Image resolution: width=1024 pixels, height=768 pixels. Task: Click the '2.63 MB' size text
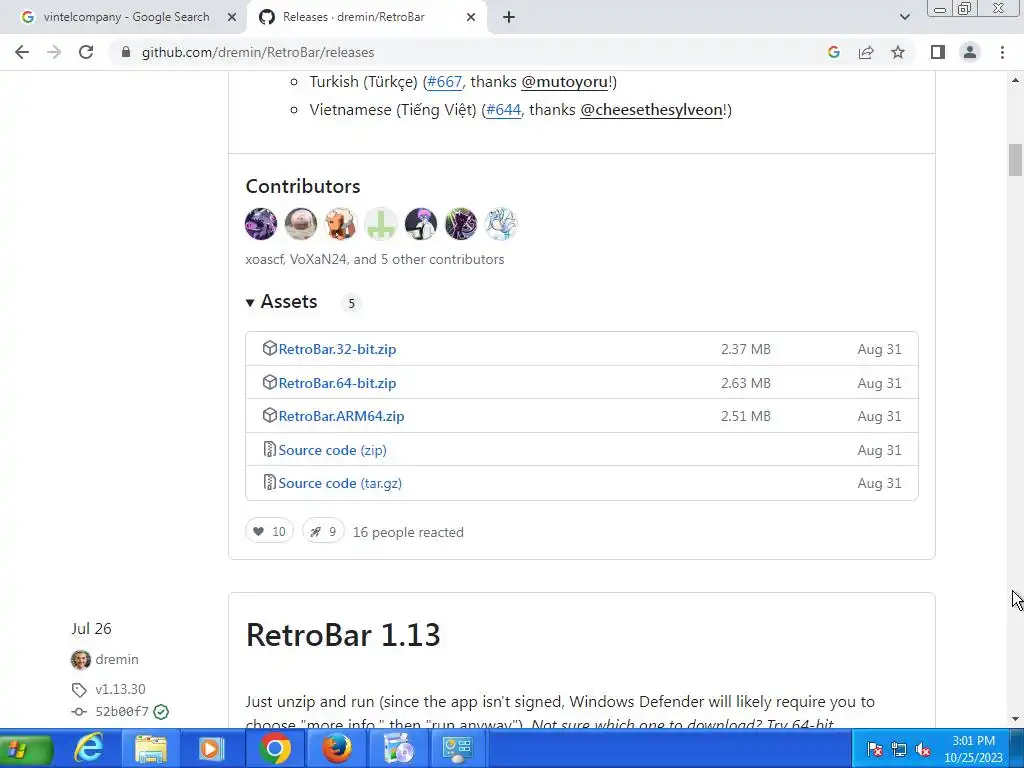746,383
